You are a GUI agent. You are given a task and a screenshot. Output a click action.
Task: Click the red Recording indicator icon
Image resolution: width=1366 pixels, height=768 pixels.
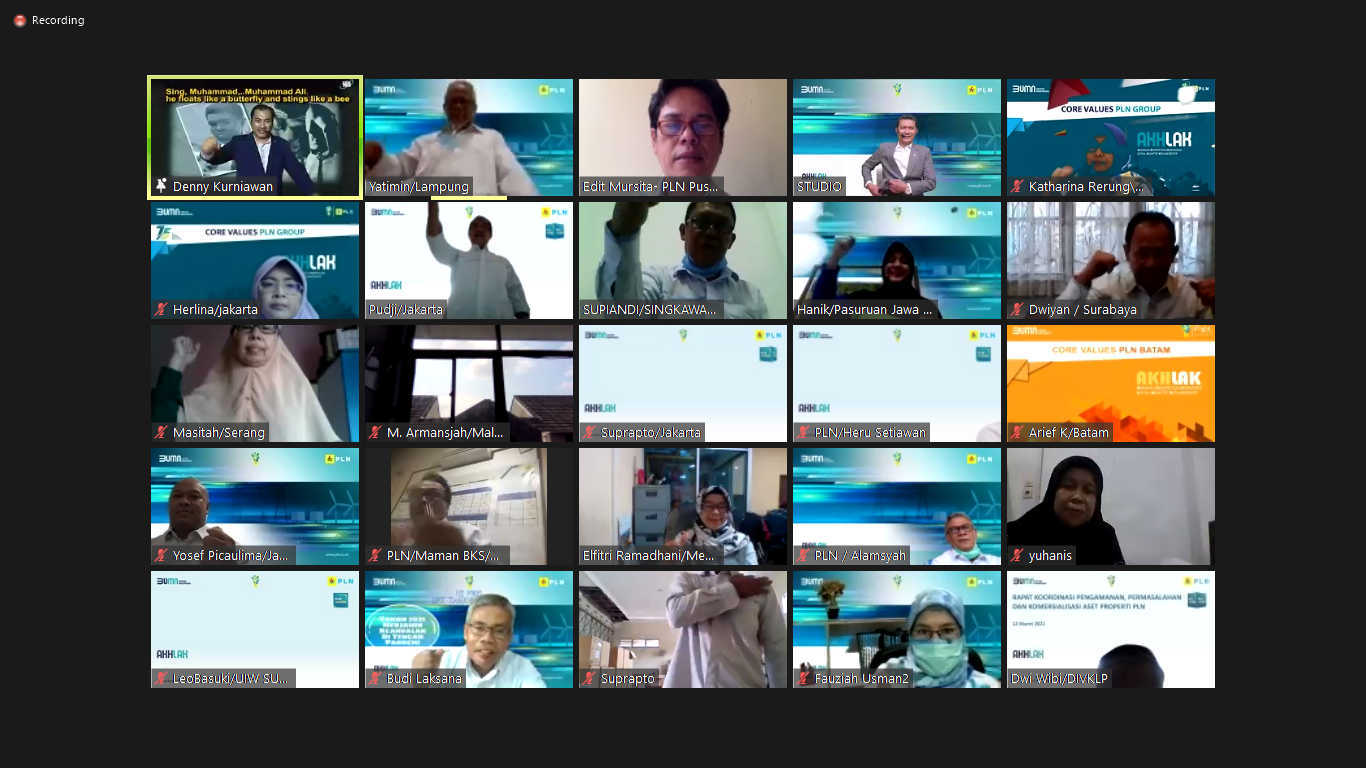click(x=20, y=21)
